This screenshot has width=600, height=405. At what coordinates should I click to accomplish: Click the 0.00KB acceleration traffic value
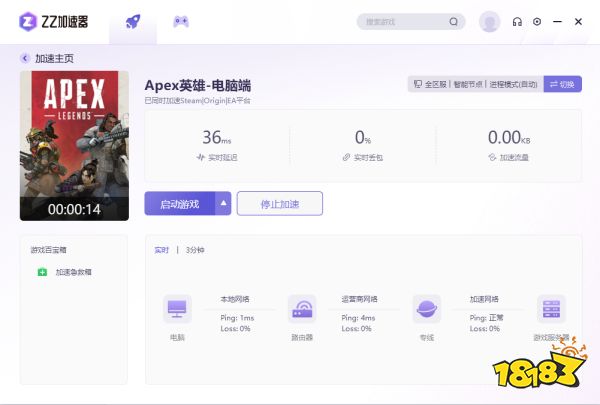[509, 137]
